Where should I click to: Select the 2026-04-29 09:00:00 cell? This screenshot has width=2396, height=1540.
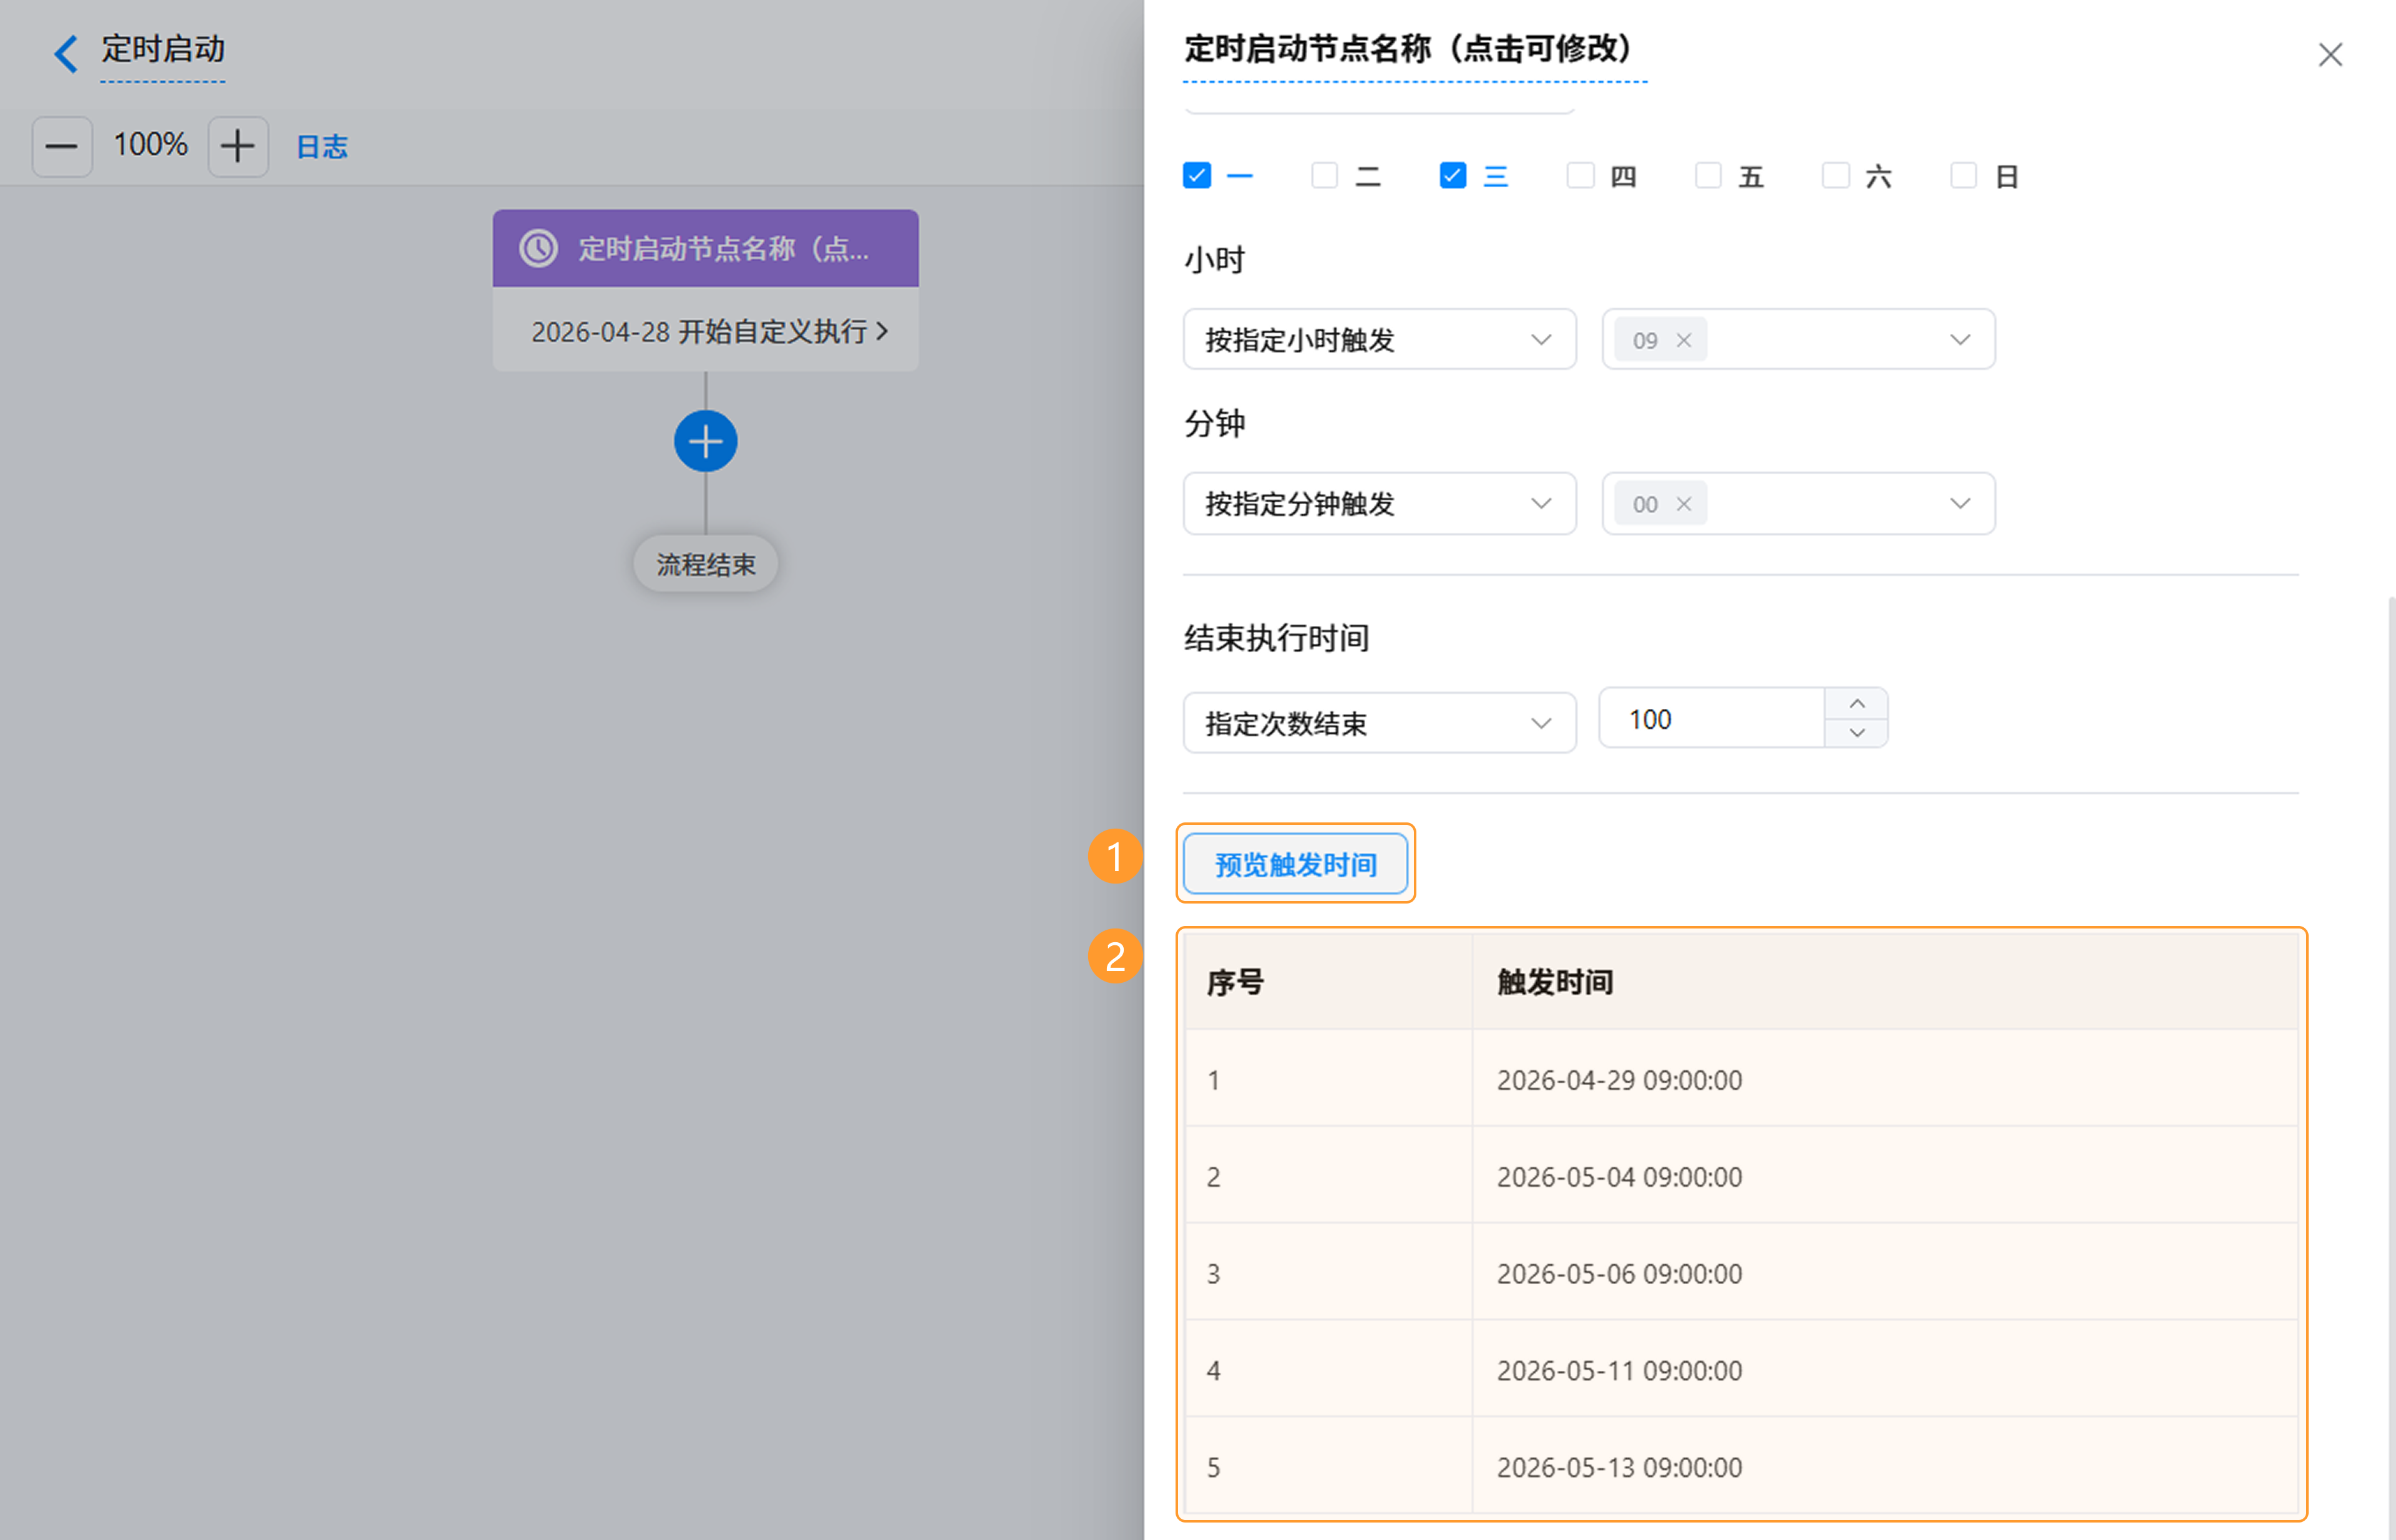[x=1885, y=1079]
